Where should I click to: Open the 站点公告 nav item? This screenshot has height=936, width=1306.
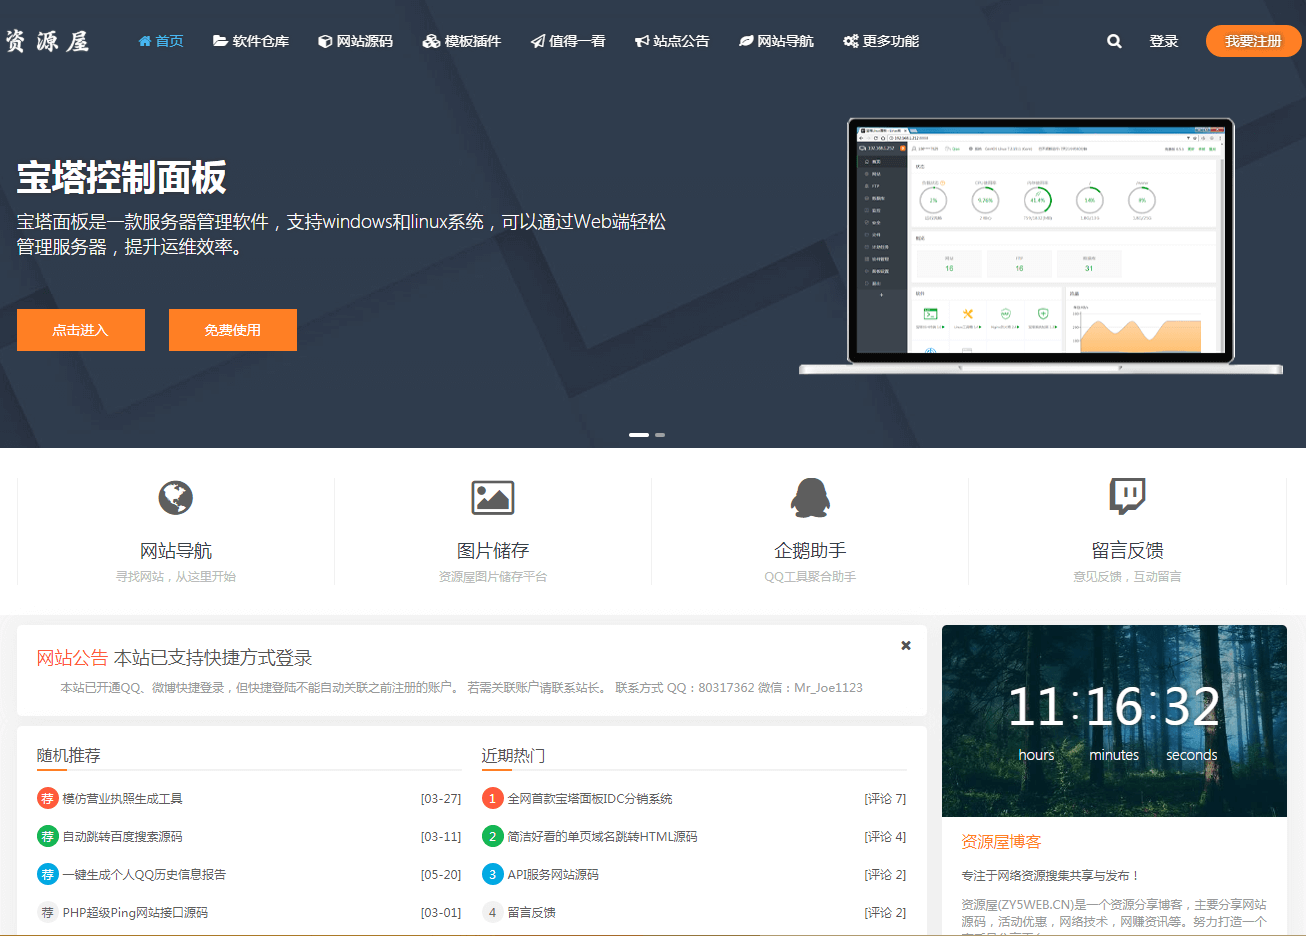(672, 41)
